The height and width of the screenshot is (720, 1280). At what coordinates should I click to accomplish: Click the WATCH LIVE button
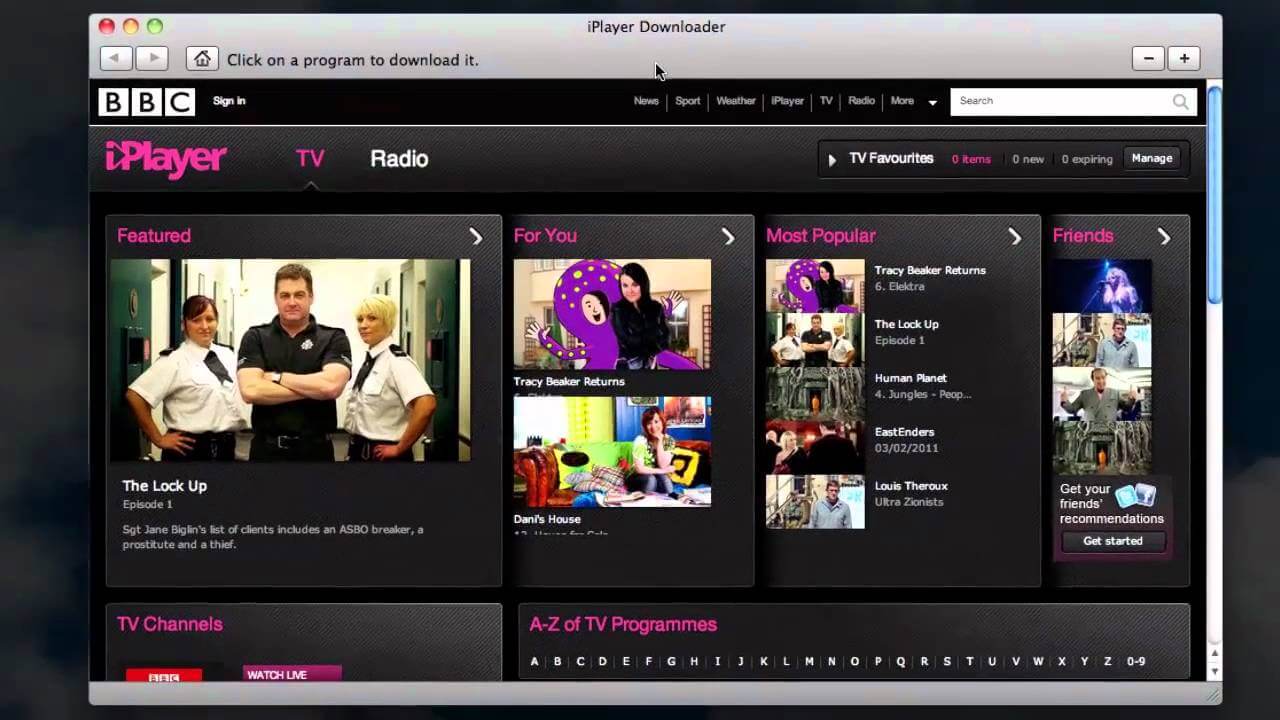point(292,674)
